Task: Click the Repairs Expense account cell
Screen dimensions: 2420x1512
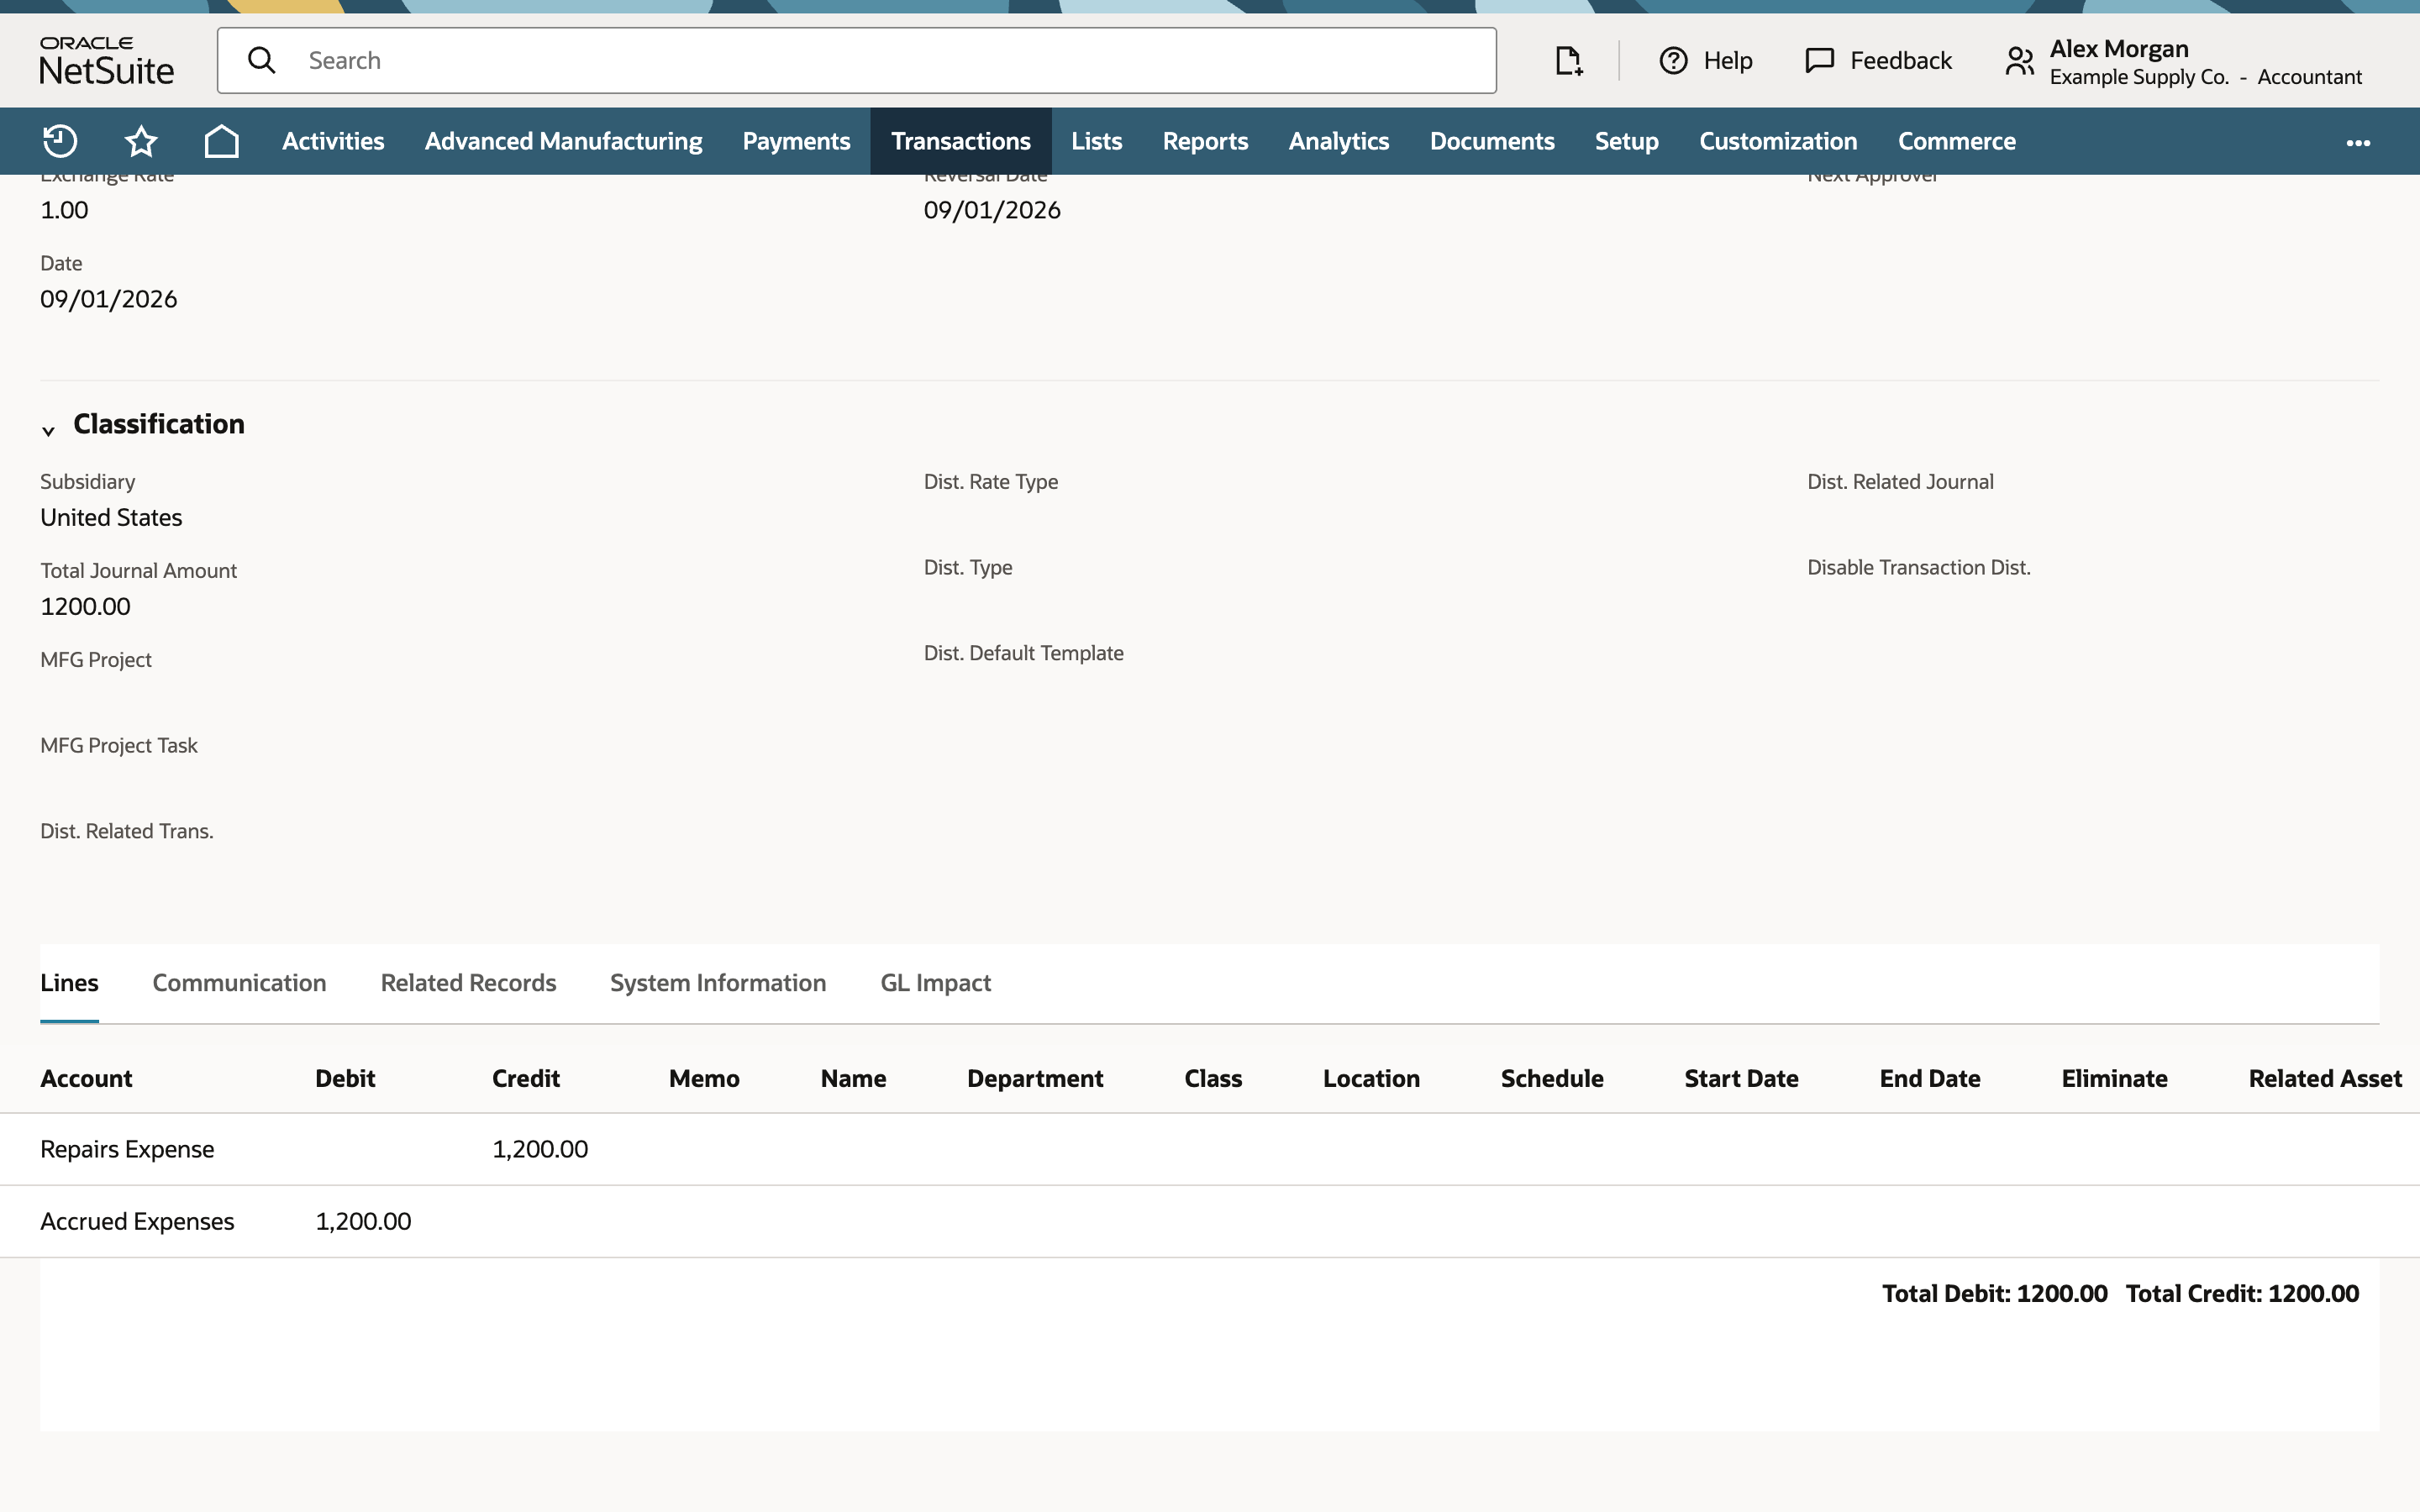Action: (x=127, y=1149)
